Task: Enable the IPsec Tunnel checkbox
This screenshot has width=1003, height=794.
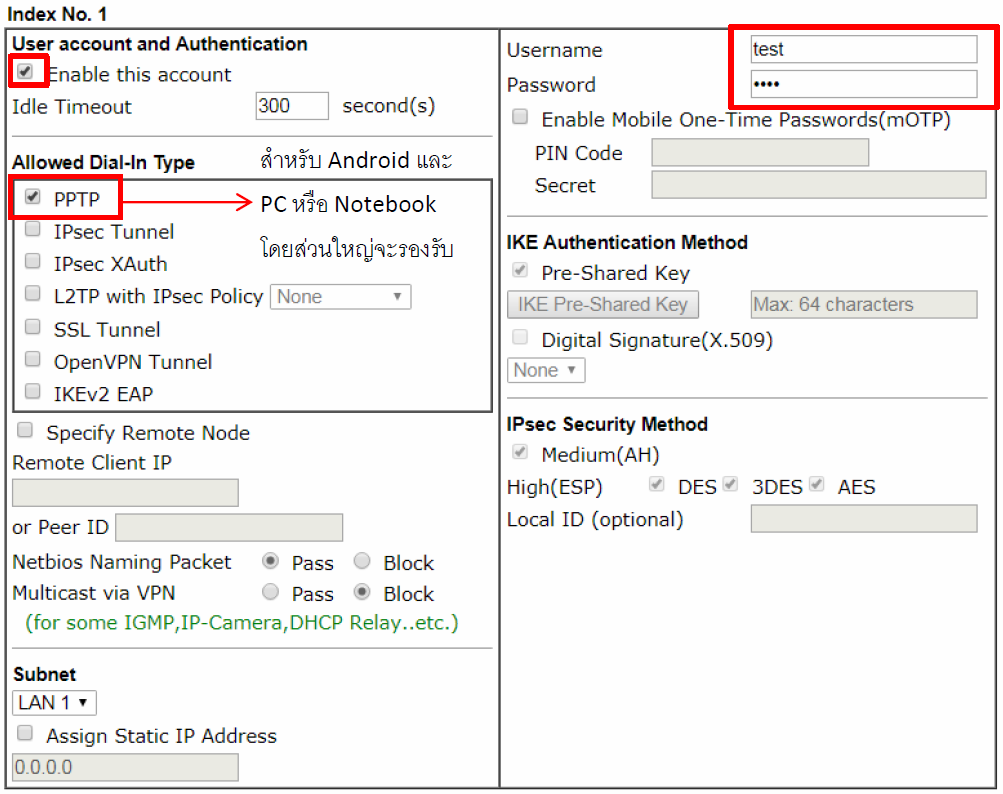Action: point(33,230)
